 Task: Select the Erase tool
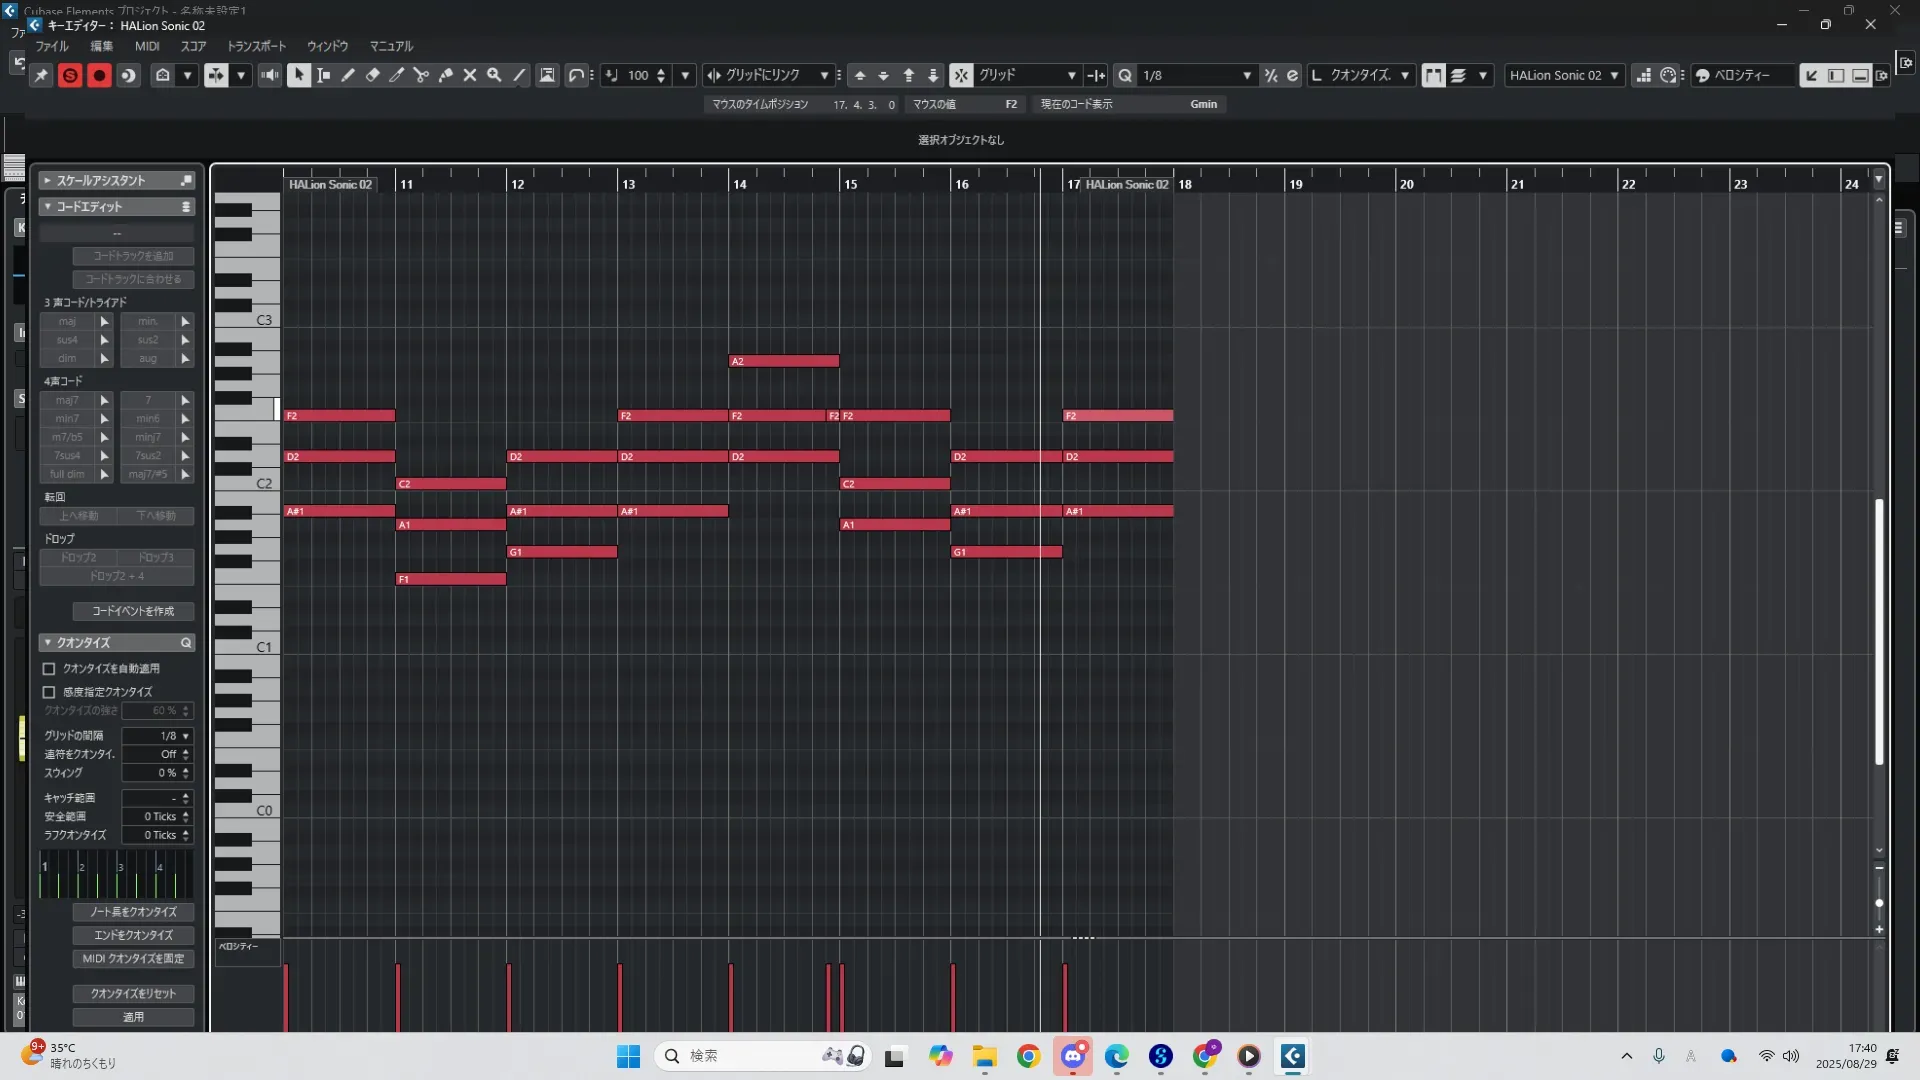(372, 75)
